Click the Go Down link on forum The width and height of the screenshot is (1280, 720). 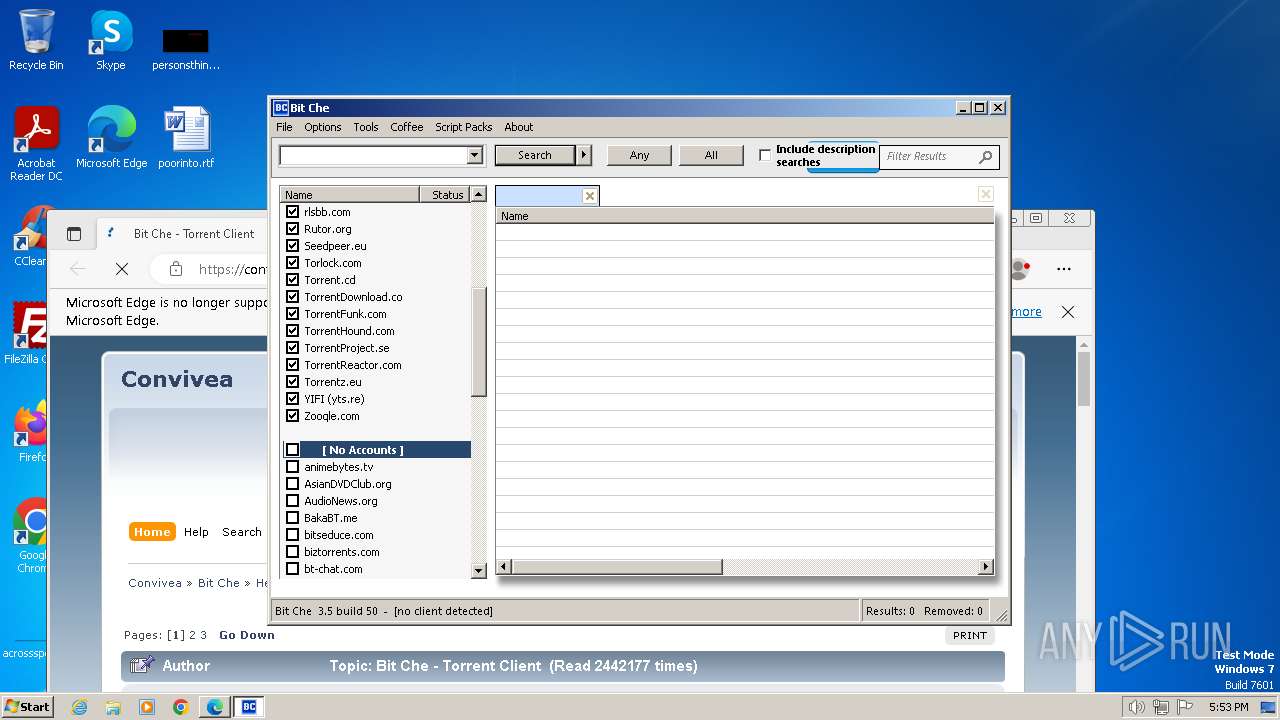coord(247,635)
